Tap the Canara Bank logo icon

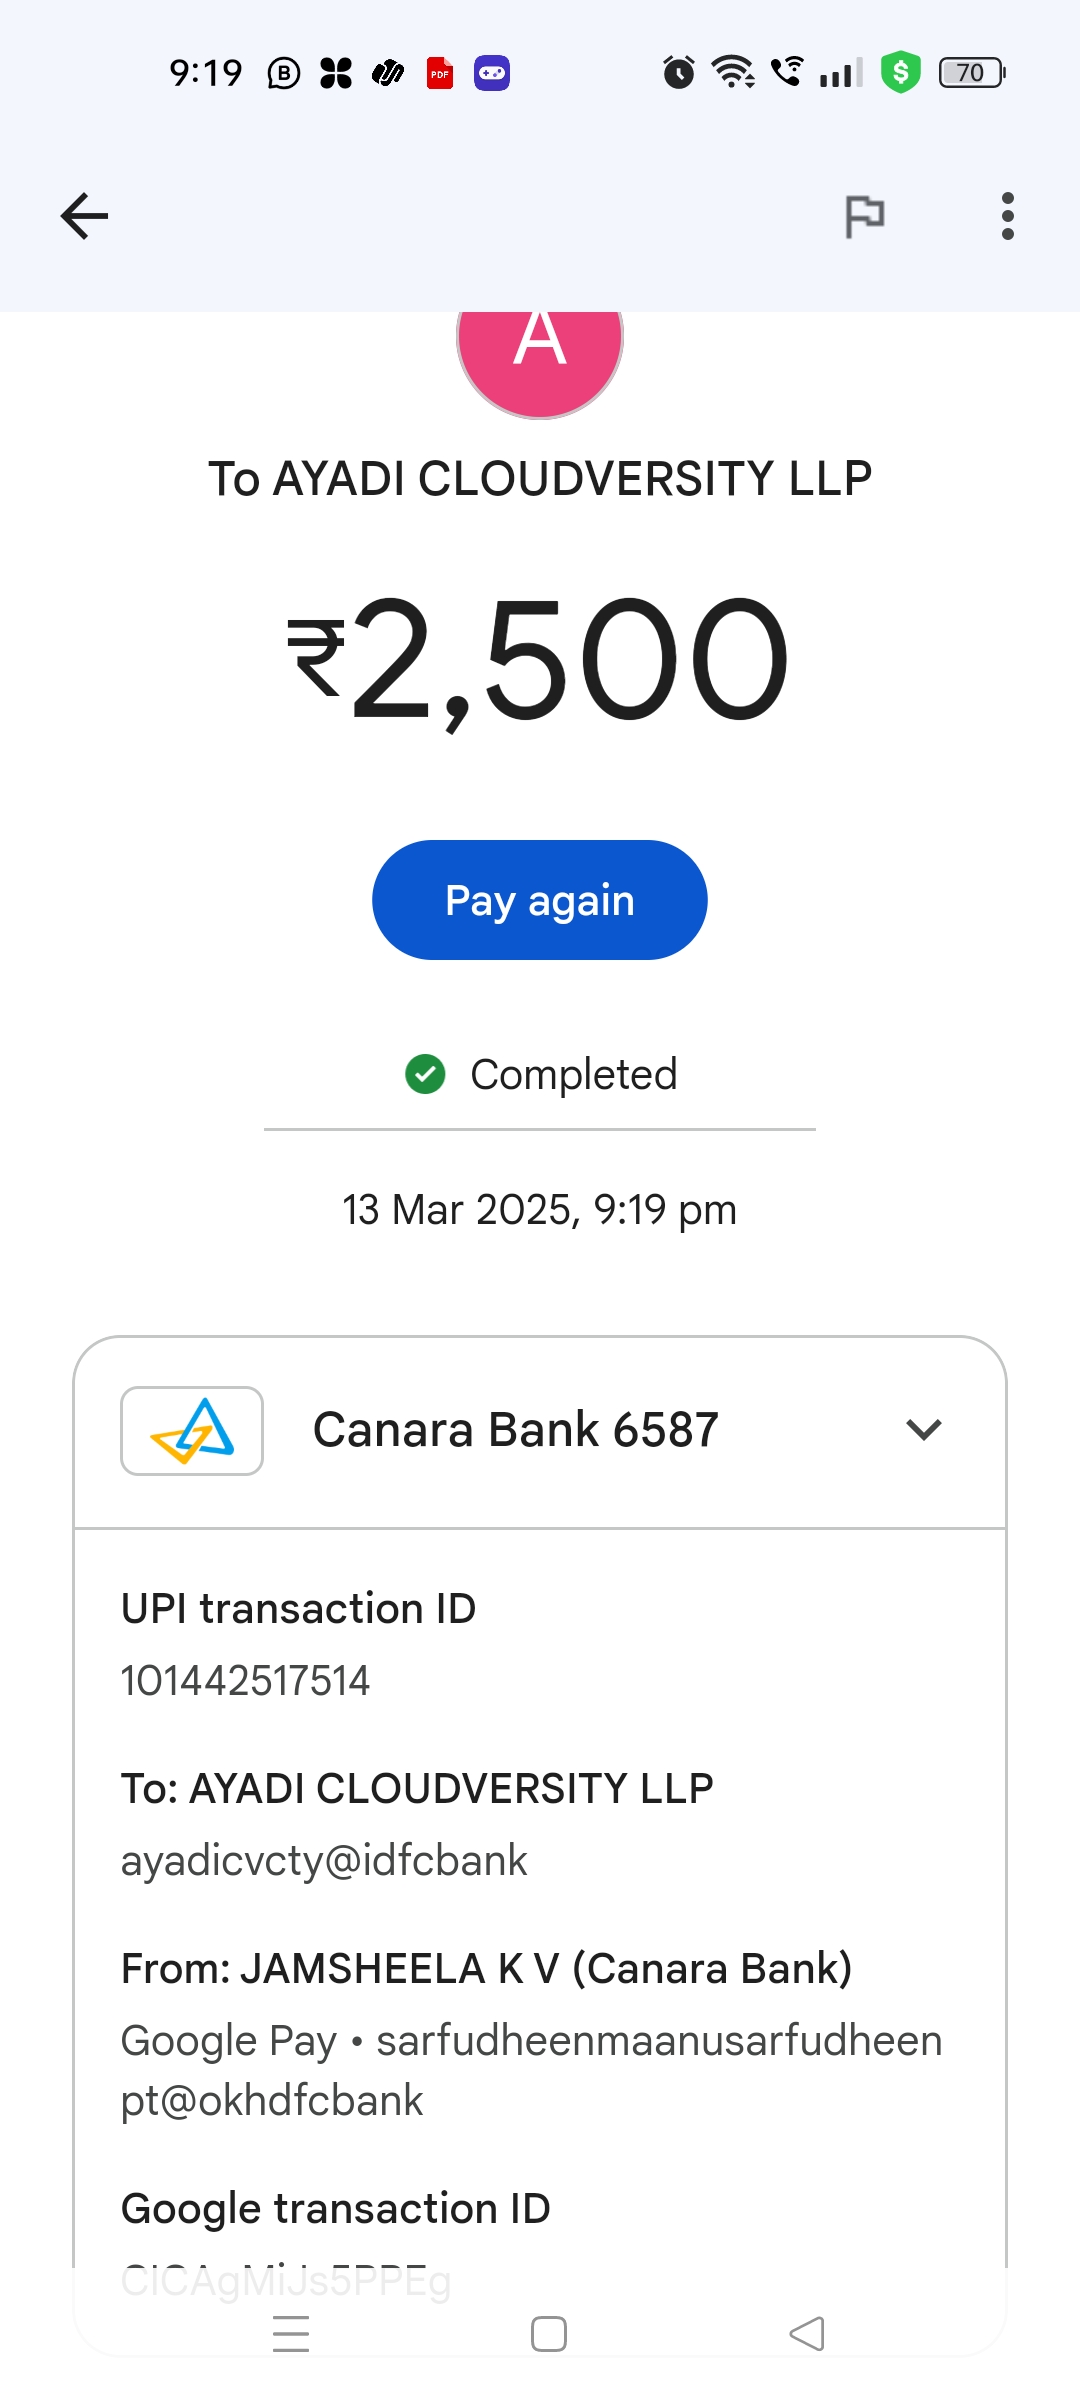click(x=192, y=1430)
